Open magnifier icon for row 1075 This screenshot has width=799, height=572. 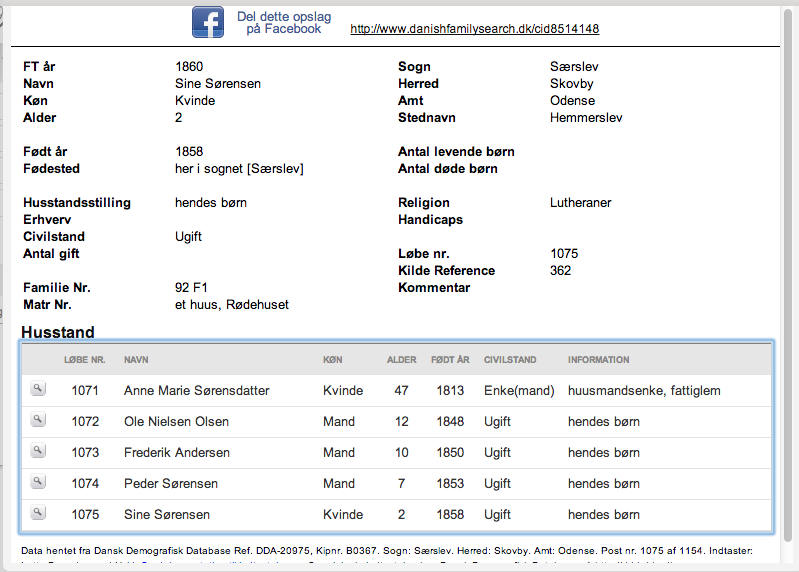pos(38,512)
